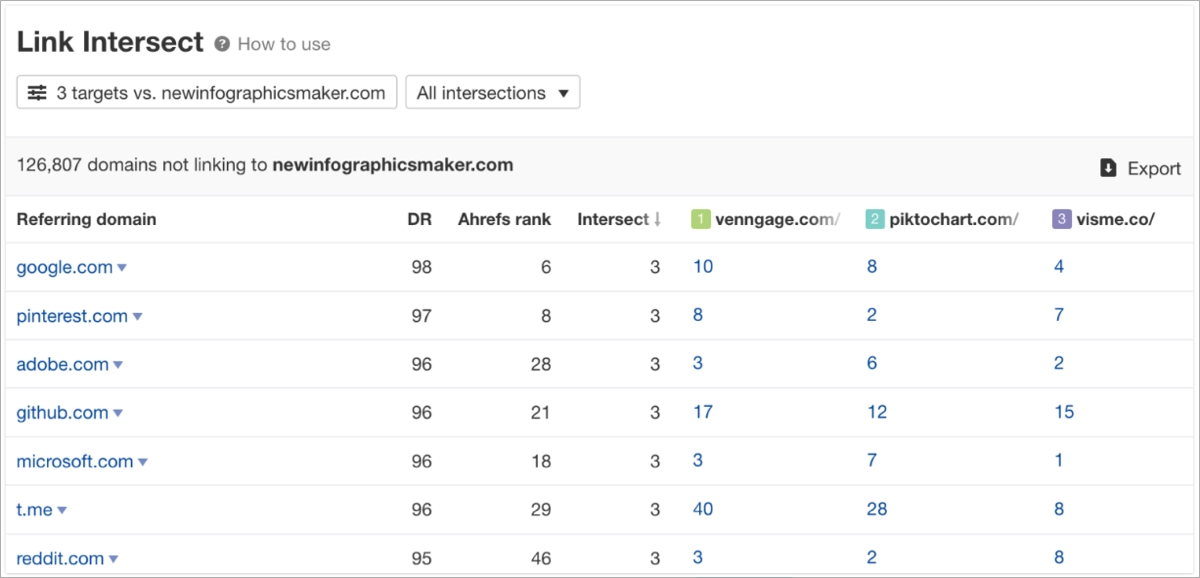Sort the table by the Referring domain header
Screen dimensions: 1200x578
point(86,219)
